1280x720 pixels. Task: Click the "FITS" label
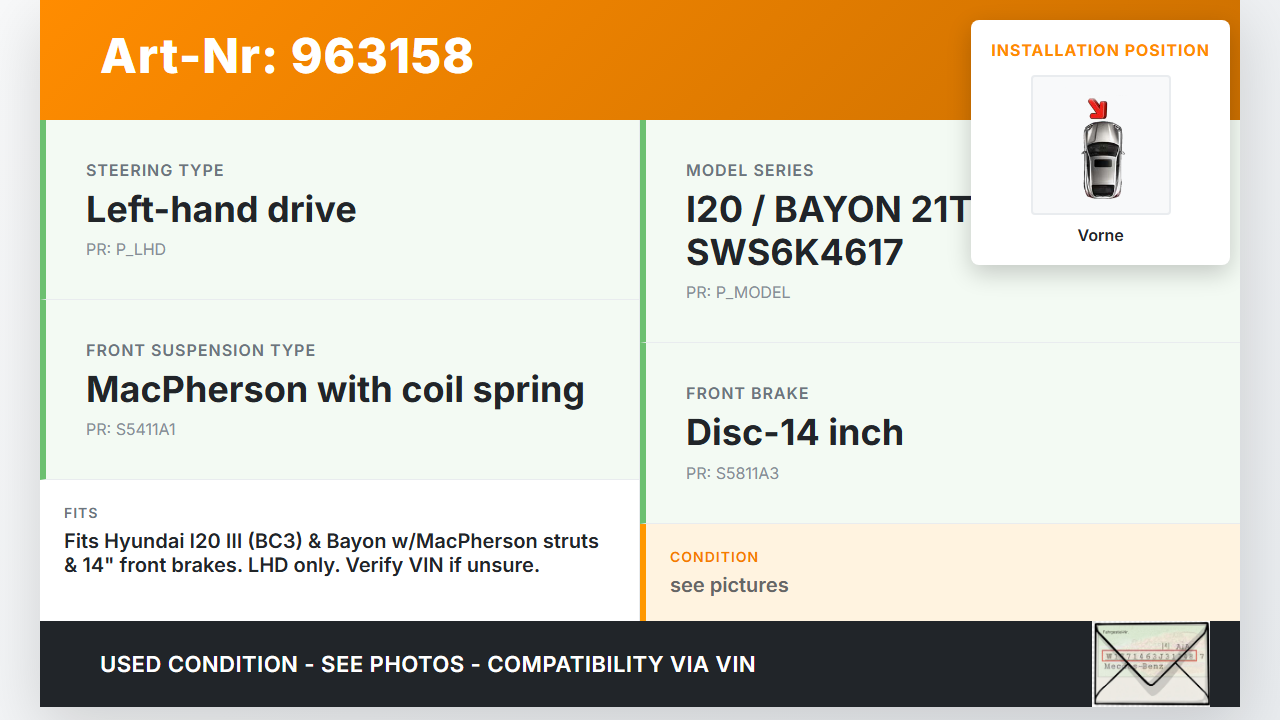(81, 513)
